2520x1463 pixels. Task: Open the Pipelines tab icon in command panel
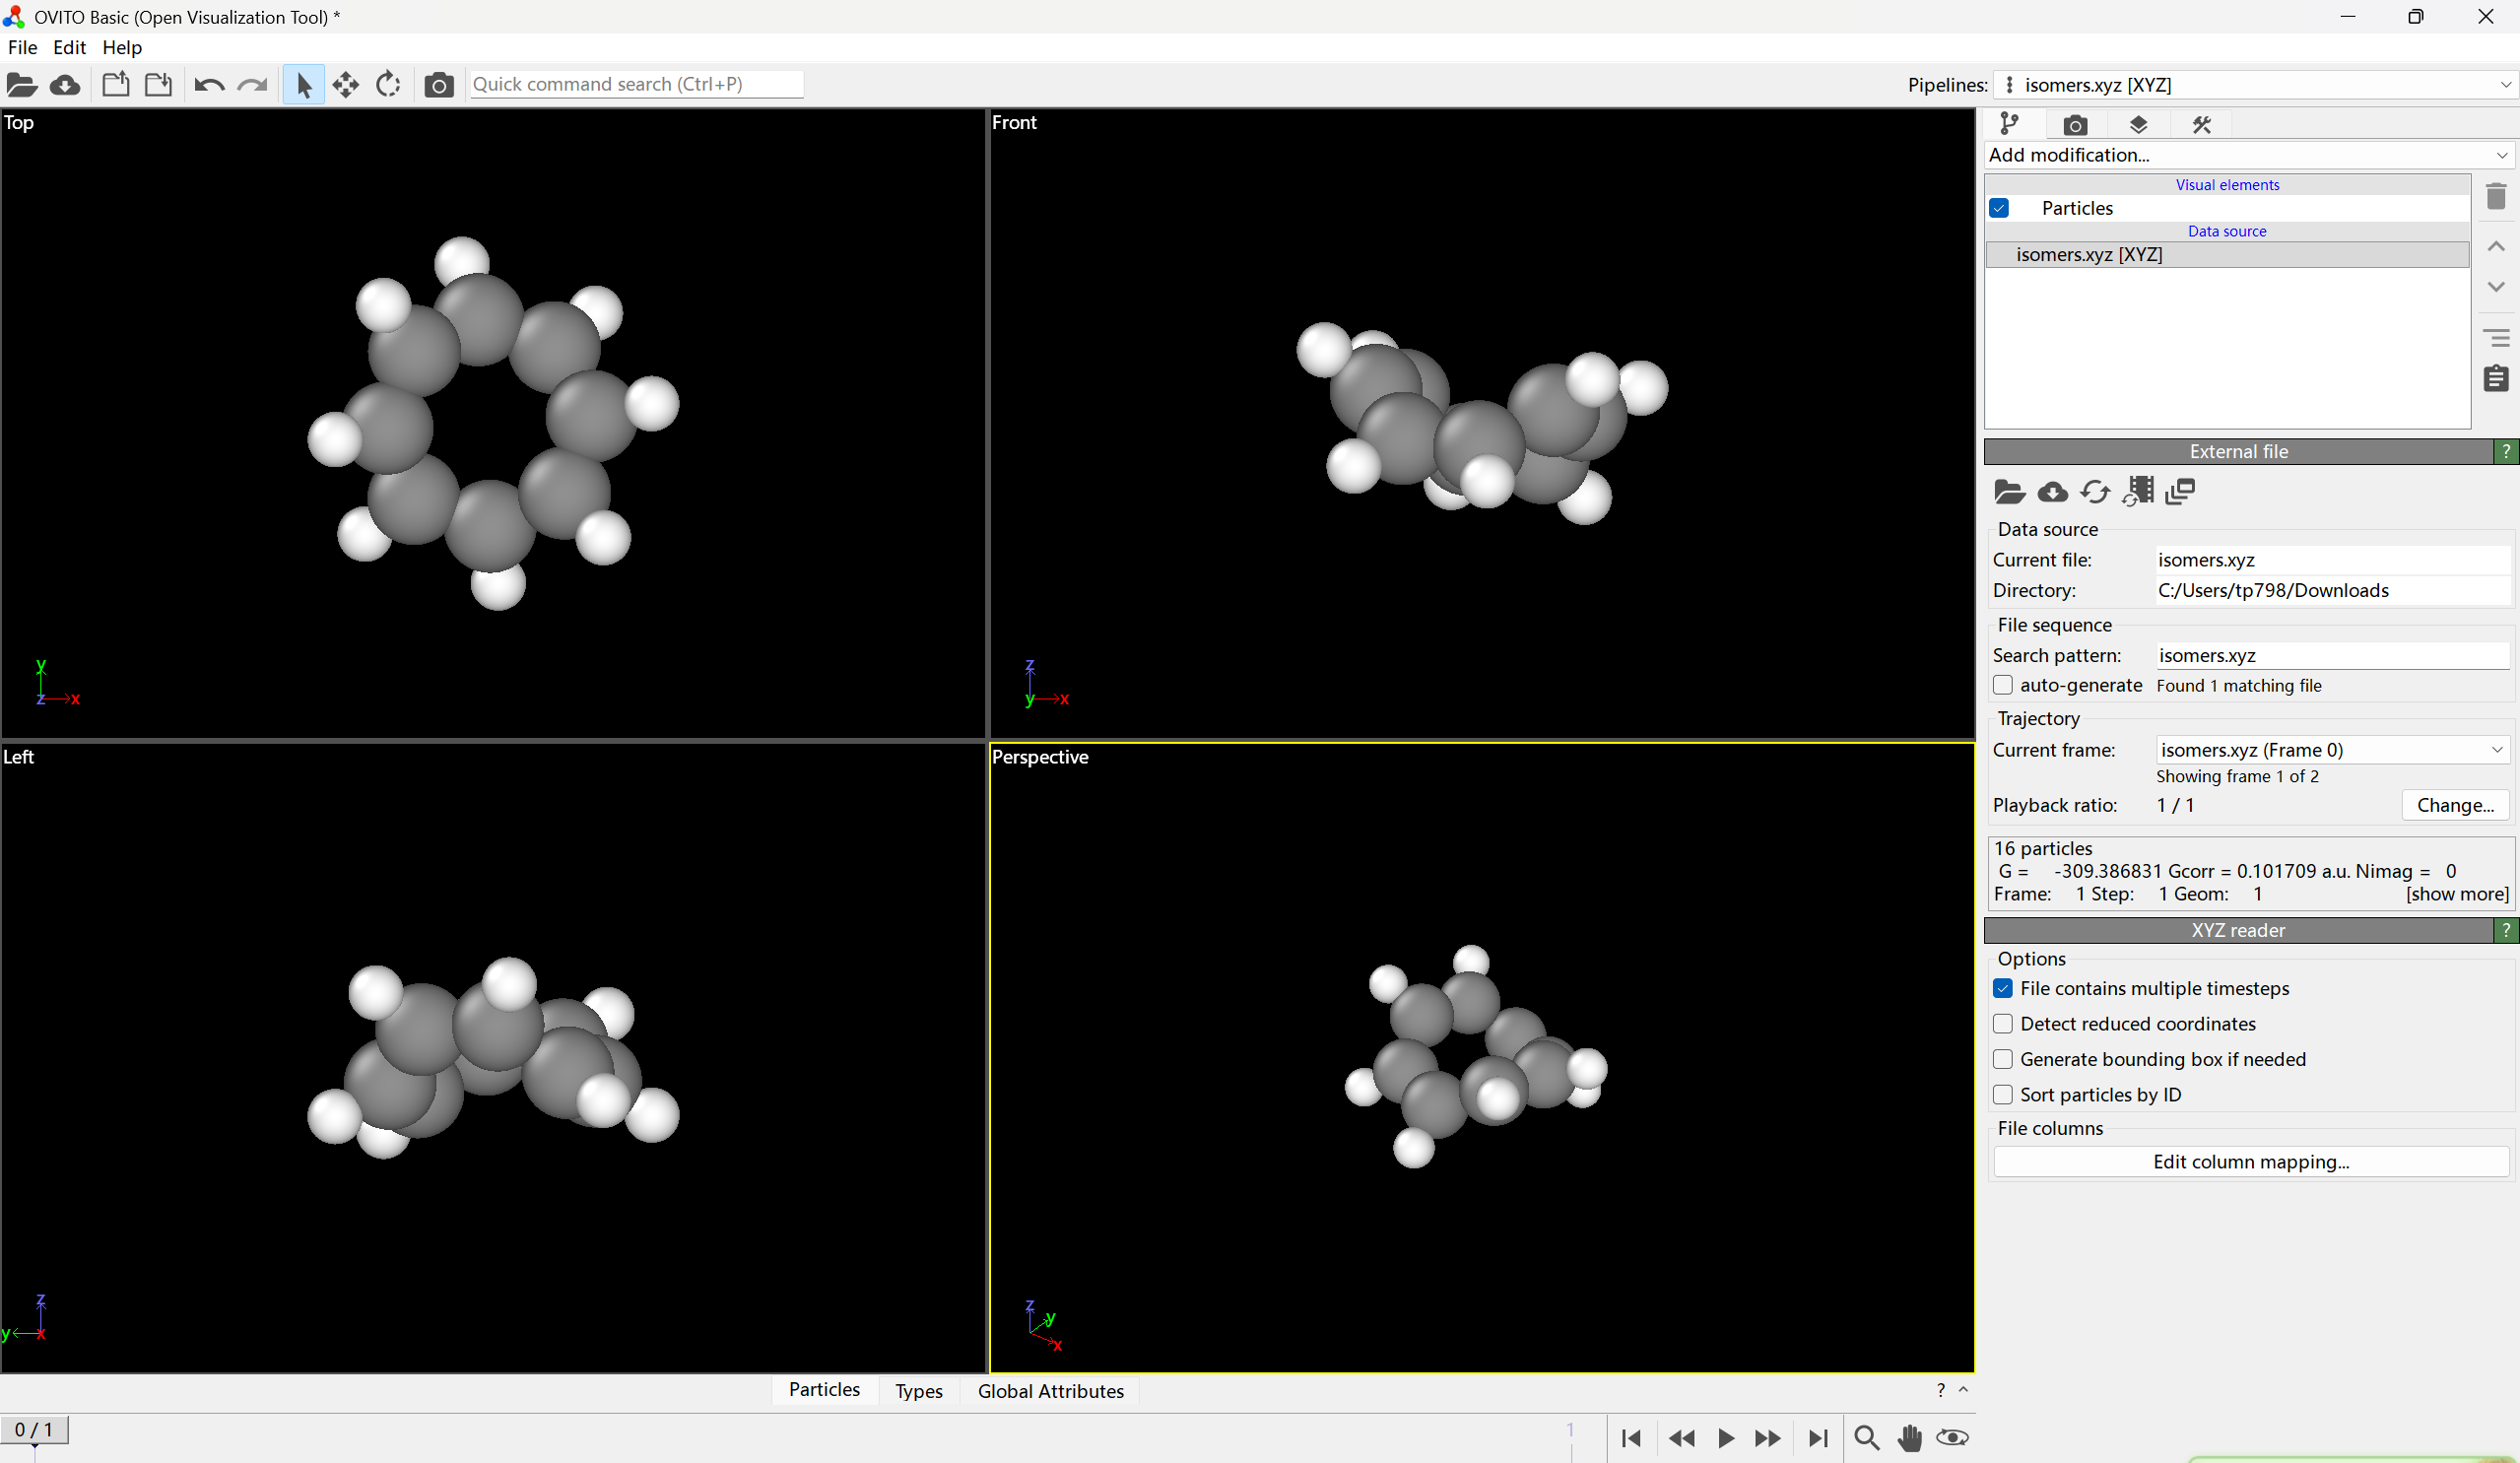coord(2009,124)
